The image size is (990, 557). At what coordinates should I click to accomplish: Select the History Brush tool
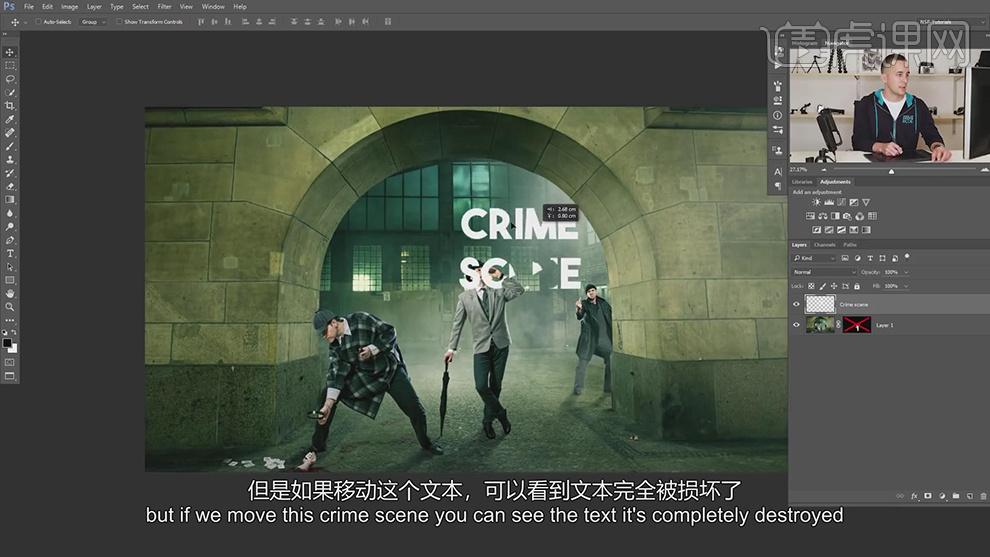(x=9, y=172)
